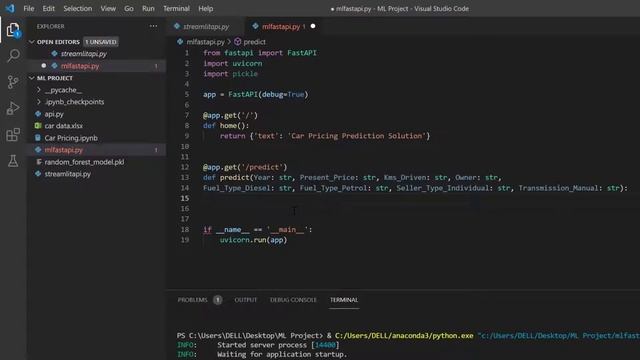Open the View menu
640x360 pixels.
coord(108,9)
